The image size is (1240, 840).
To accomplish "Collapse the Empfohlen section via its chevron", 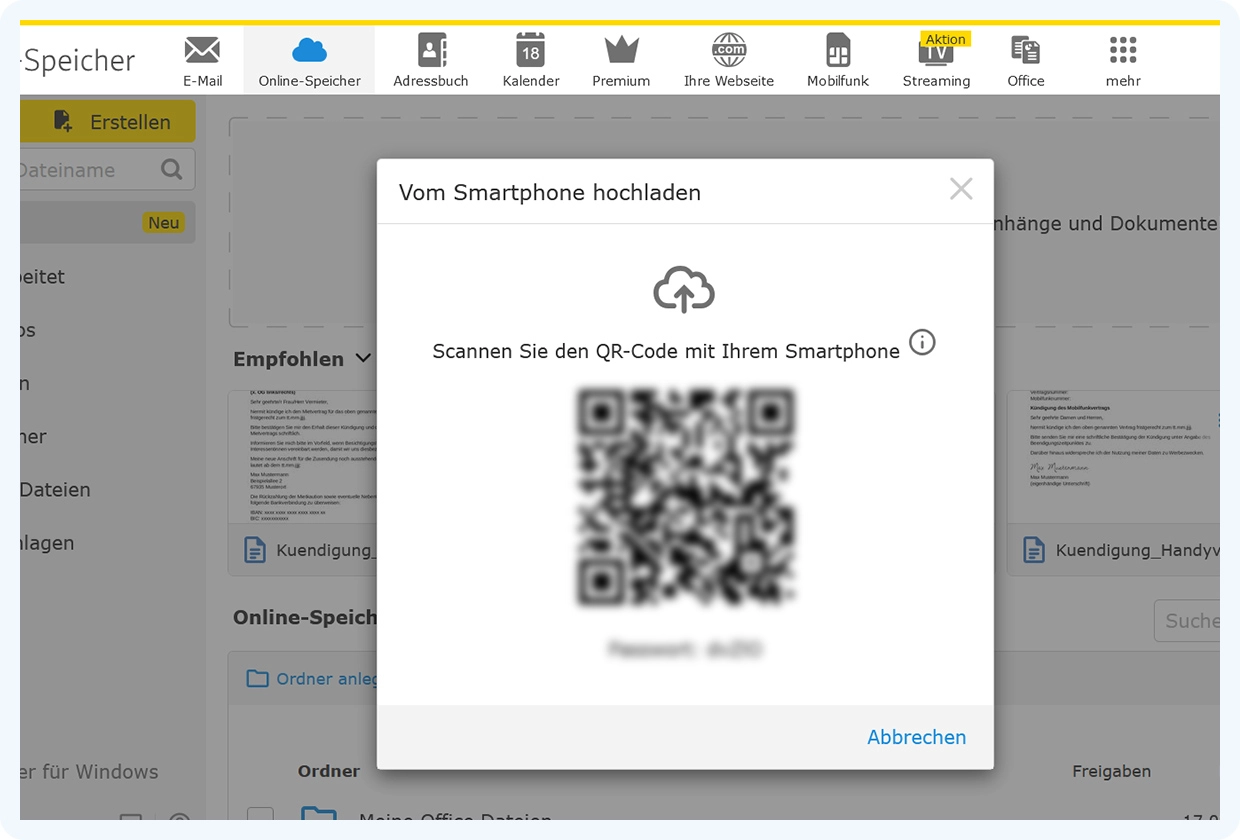I will coord(362,358).
